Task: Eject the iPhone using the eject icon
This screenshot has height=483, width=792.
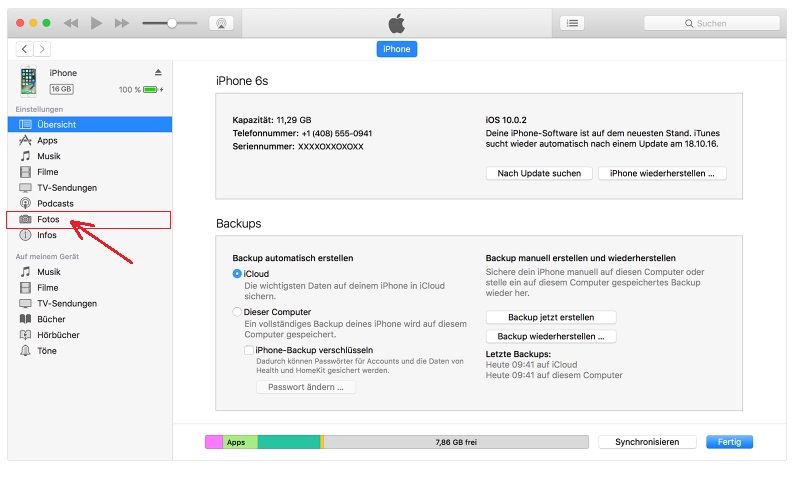Action: coord(157,73)
